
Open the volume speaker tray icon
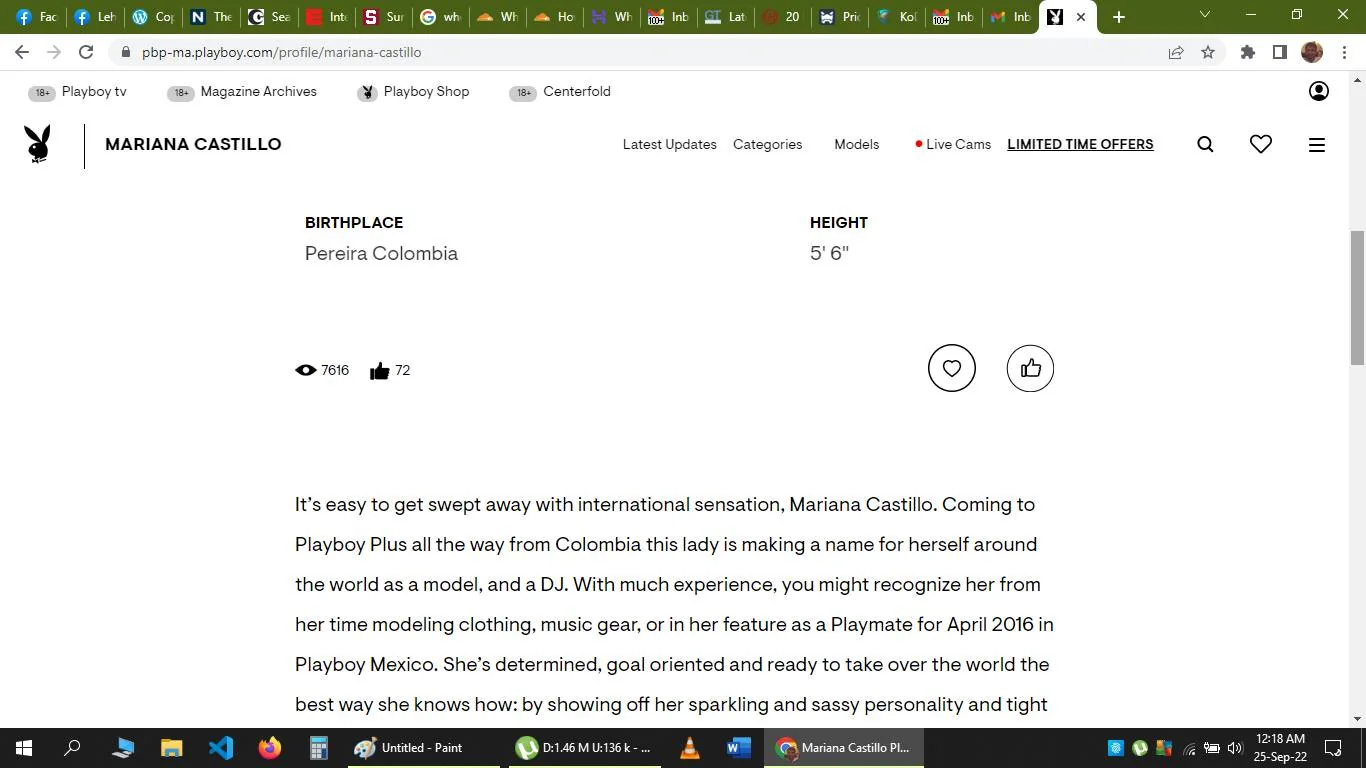1235,748
